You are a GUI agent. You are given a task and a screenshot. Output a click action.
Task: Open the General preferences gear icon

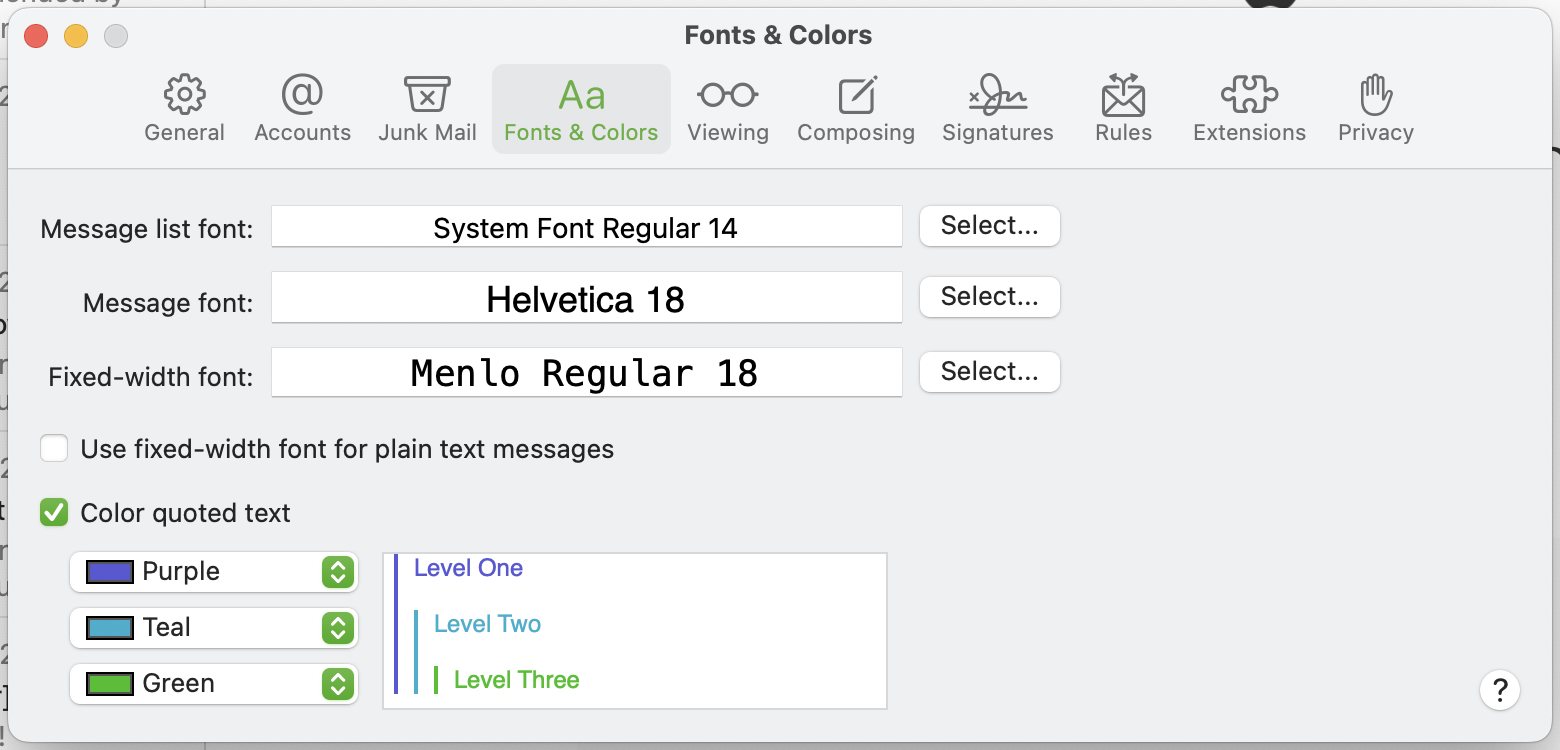click(185, 96)
